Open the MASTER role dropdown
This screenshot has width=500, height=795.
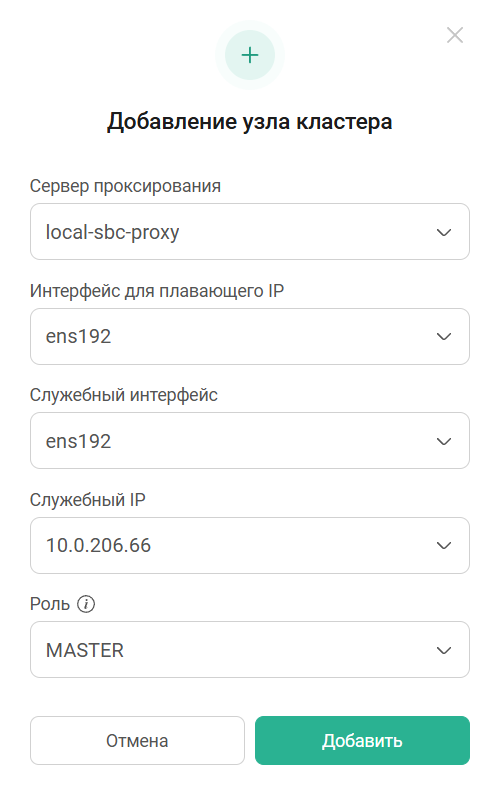pos(249,649)
